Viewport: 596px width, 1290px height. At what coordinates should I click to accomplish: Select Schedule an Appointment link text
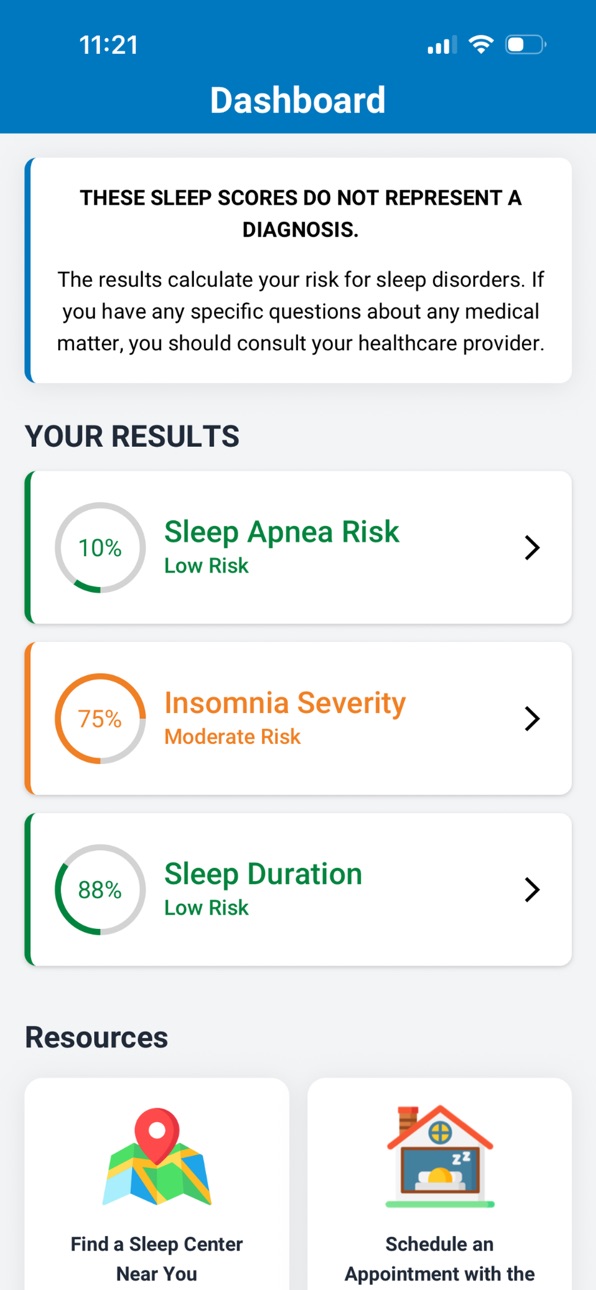click(440, 1259)
